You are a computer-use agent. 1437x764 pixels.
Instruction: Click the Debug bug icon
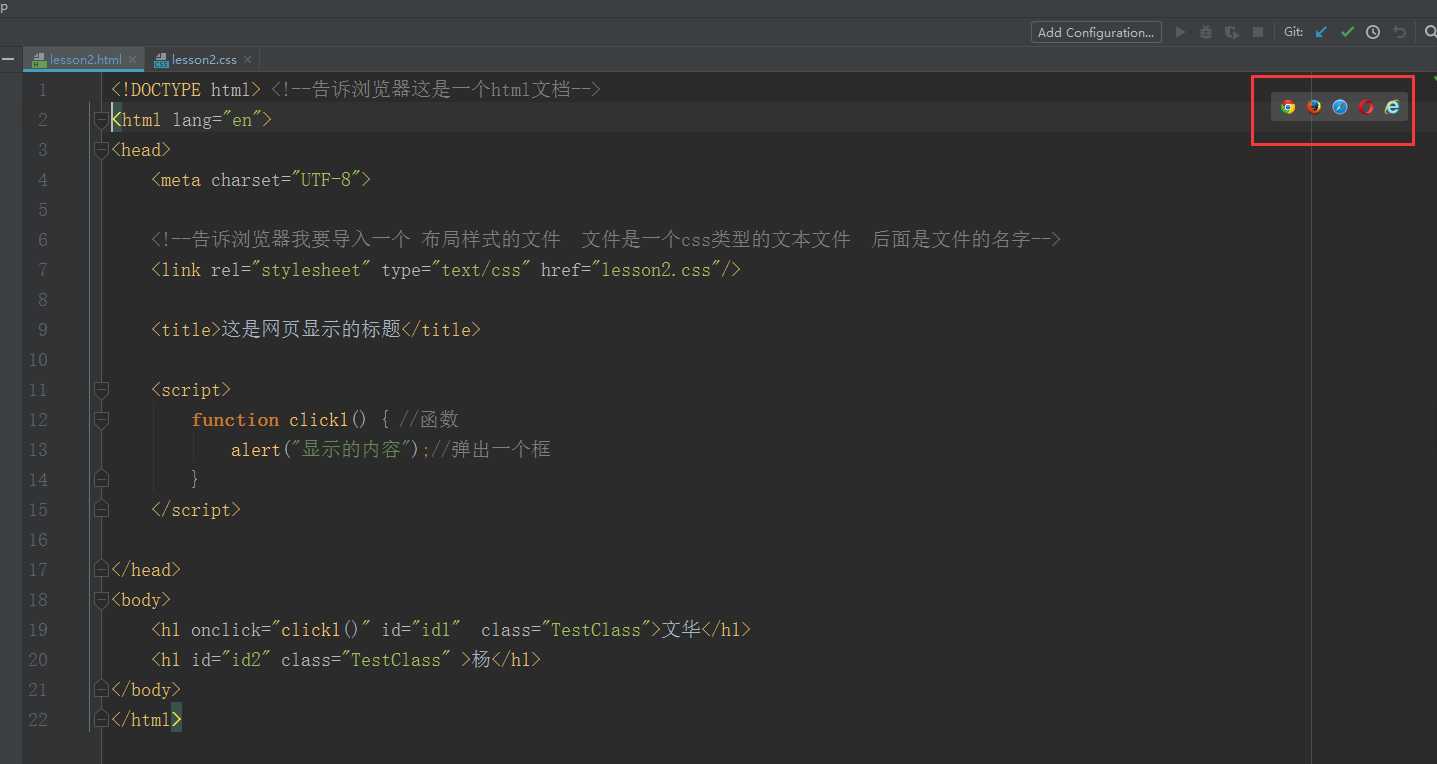pos(1206,32)
